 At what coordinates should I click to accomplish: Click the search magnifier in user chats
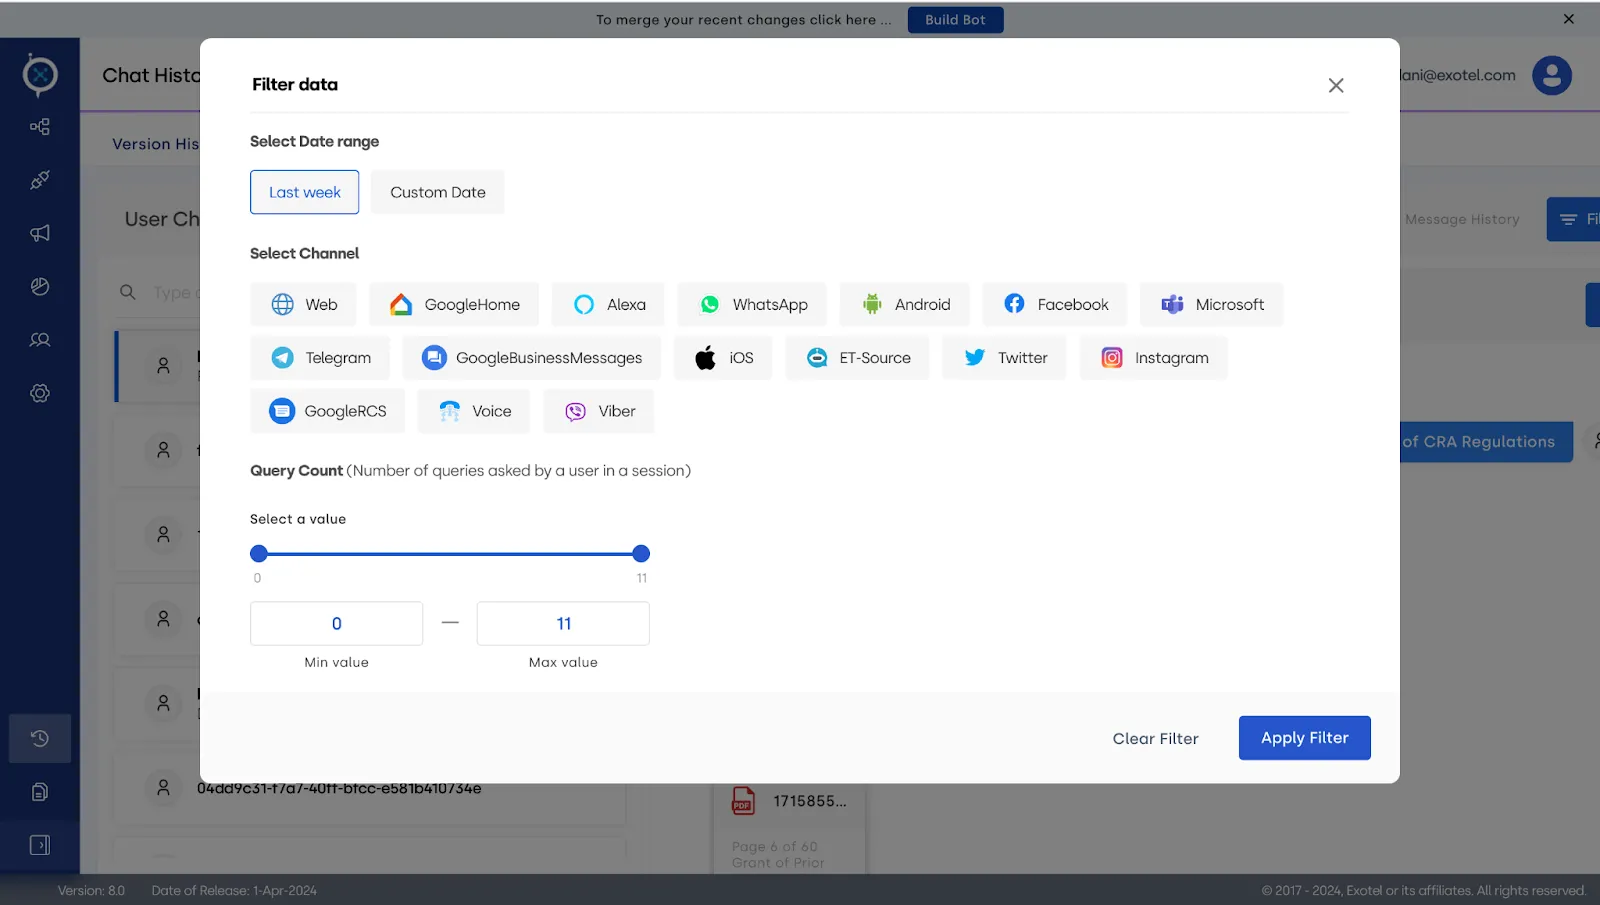click(x=128, y=292)
